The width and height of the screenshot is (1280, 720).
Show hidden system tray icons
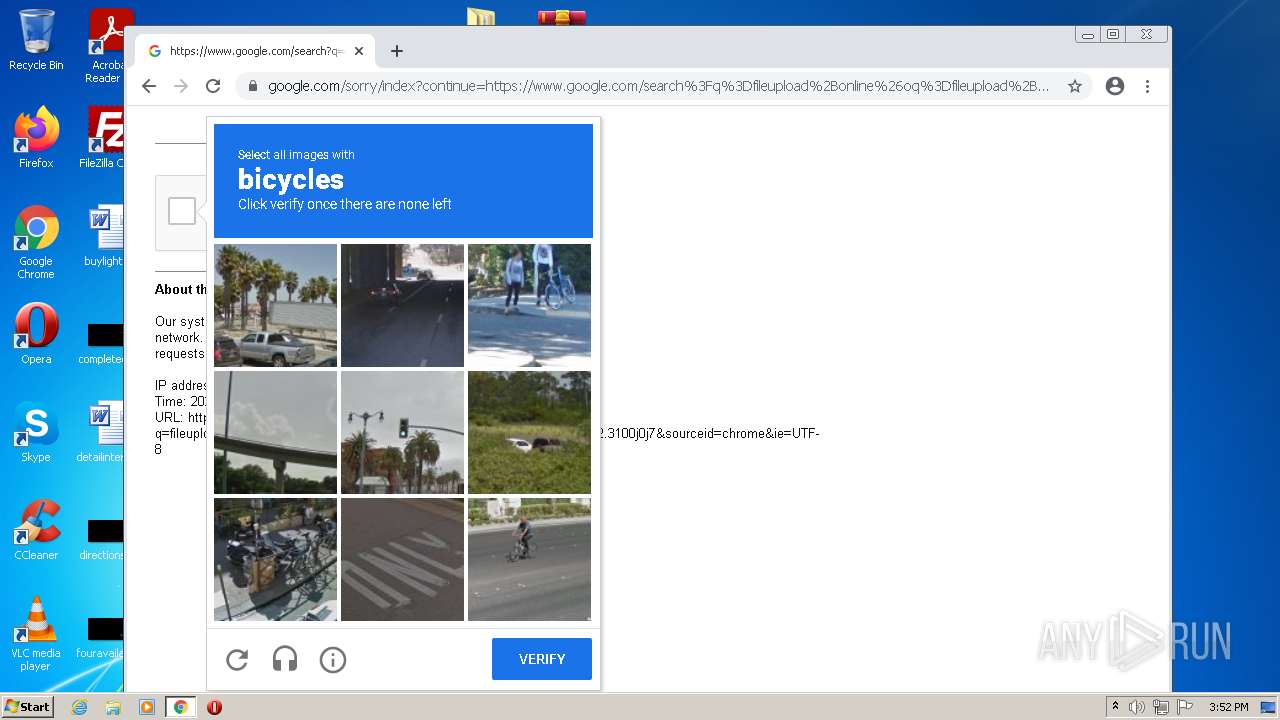1115,707
